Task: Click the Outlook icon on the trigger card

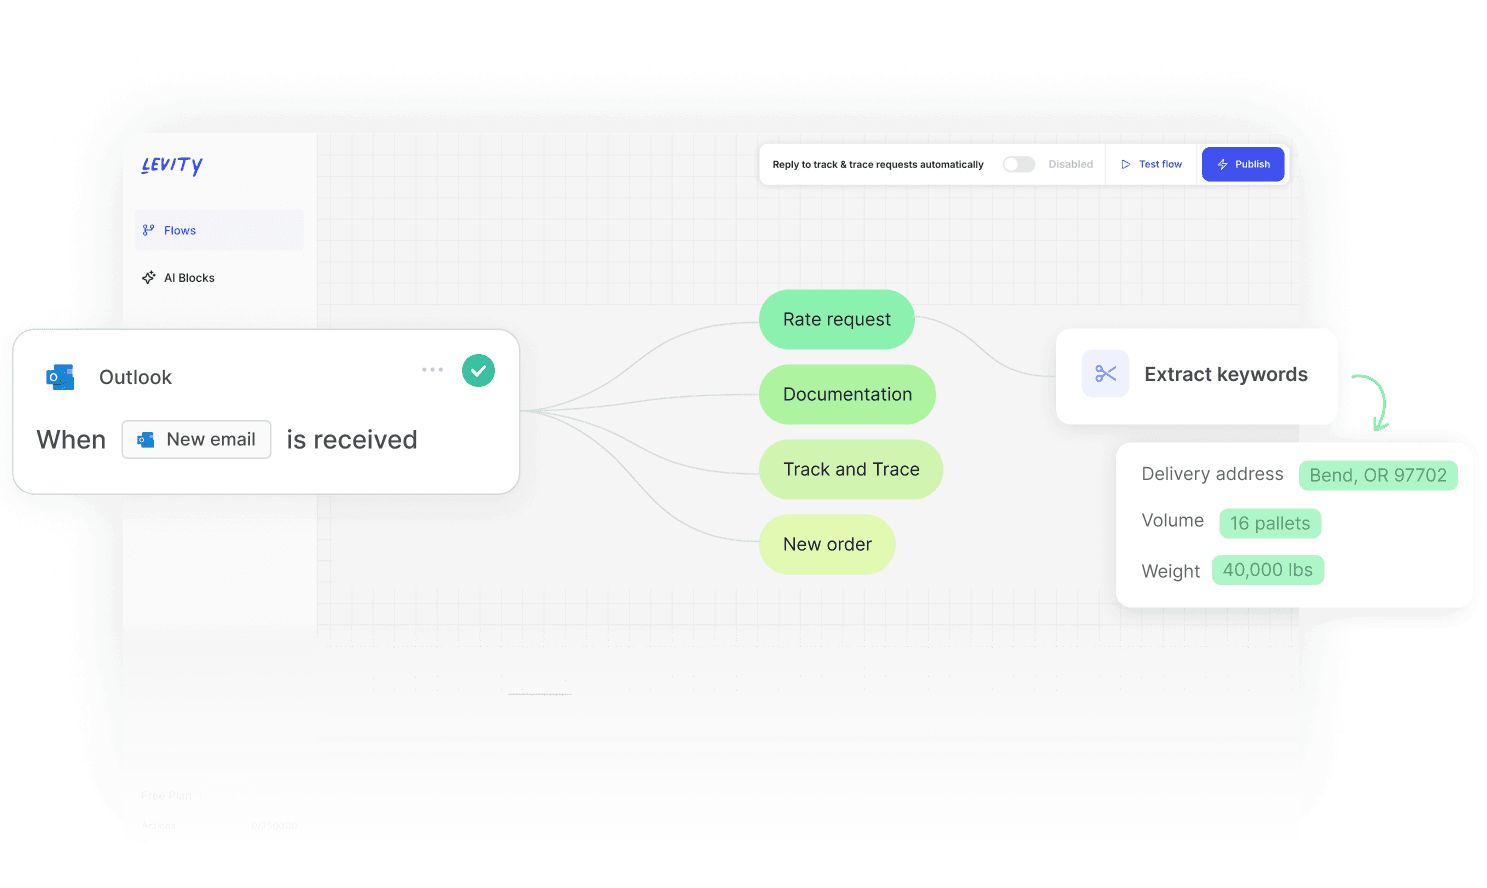Action: (x=59, y=377)
